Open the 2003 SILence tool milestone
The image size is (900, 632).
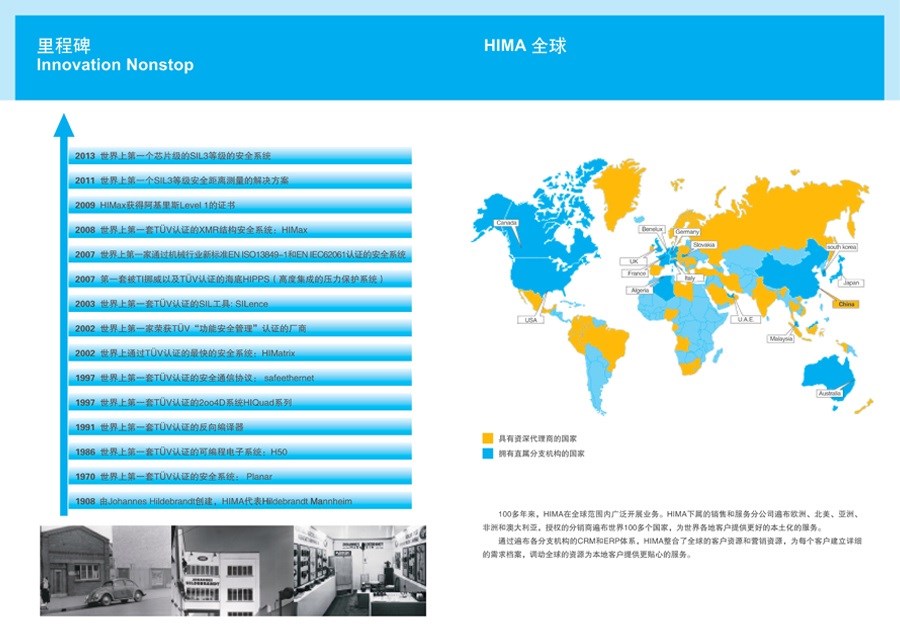[x=240, y=303]
